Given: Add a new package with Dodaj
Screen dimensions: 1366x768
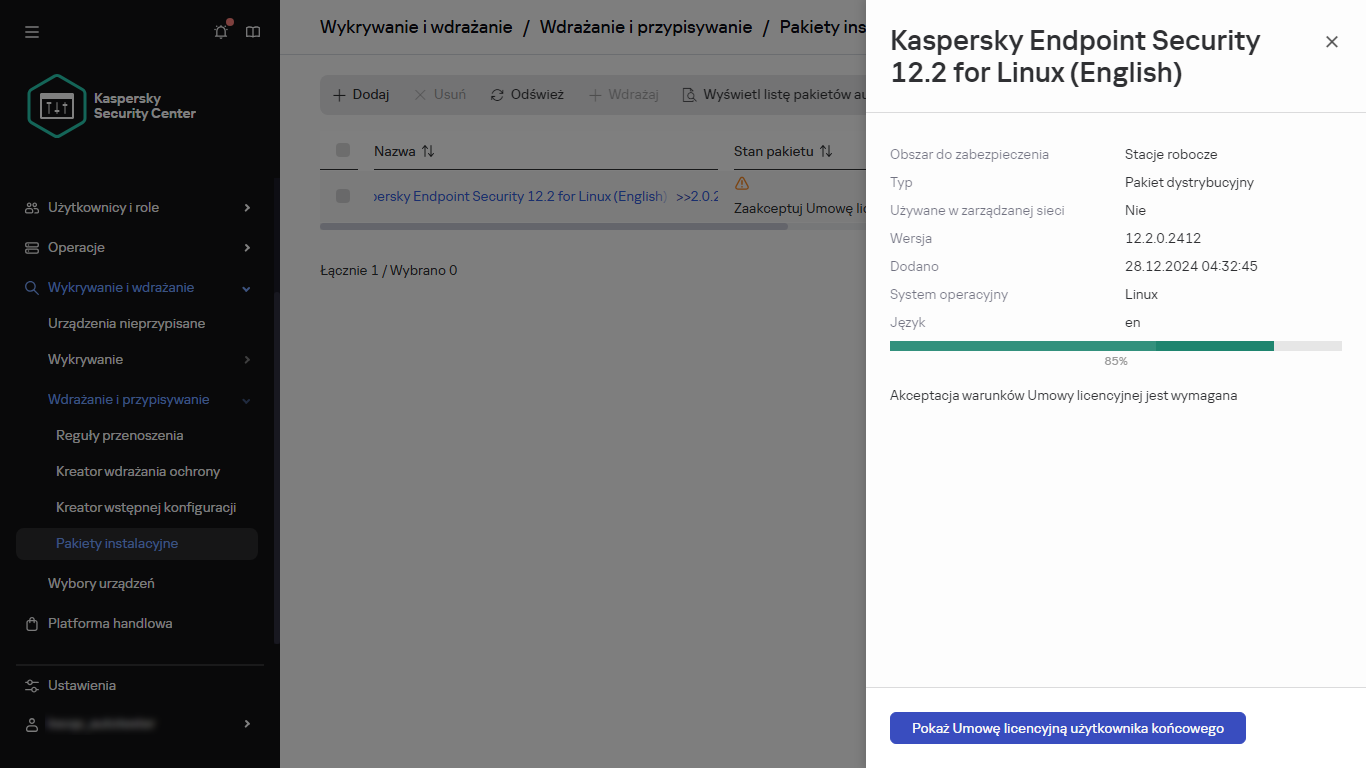Looking at the screenshot, I should click(360, 94).
